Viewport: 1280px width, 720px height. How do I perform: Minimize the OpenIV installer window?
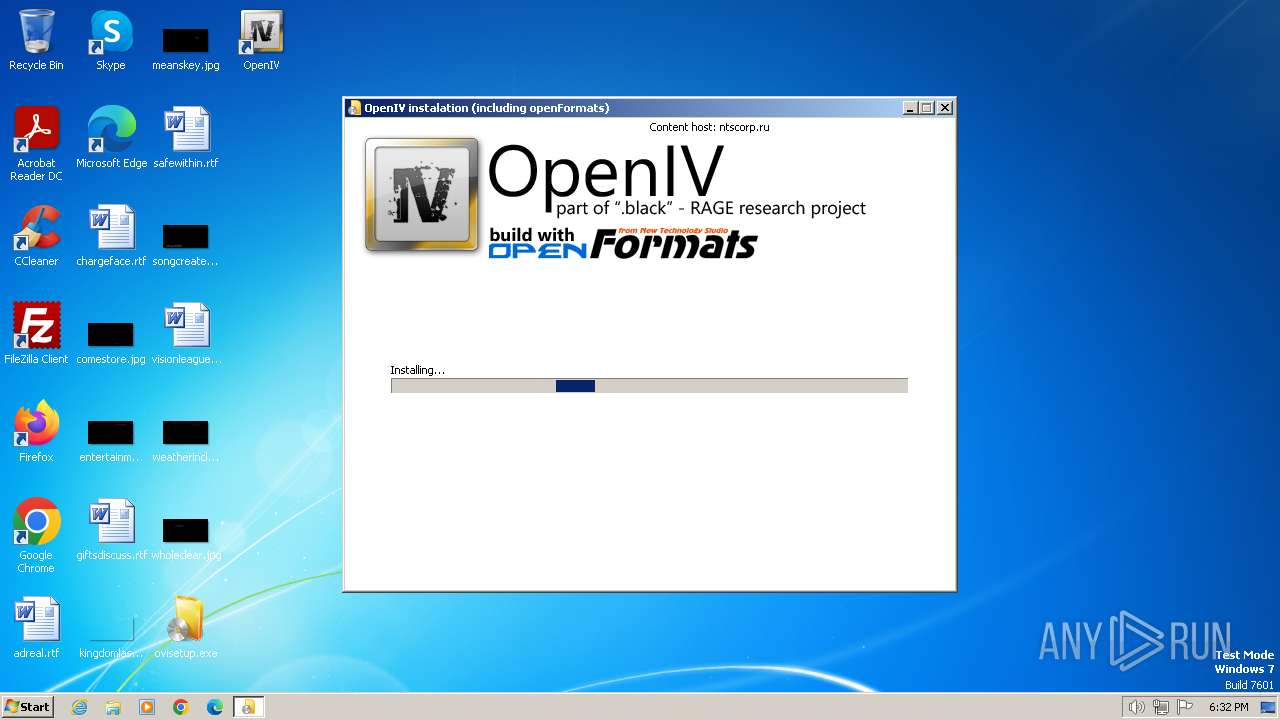click(910, 108)
